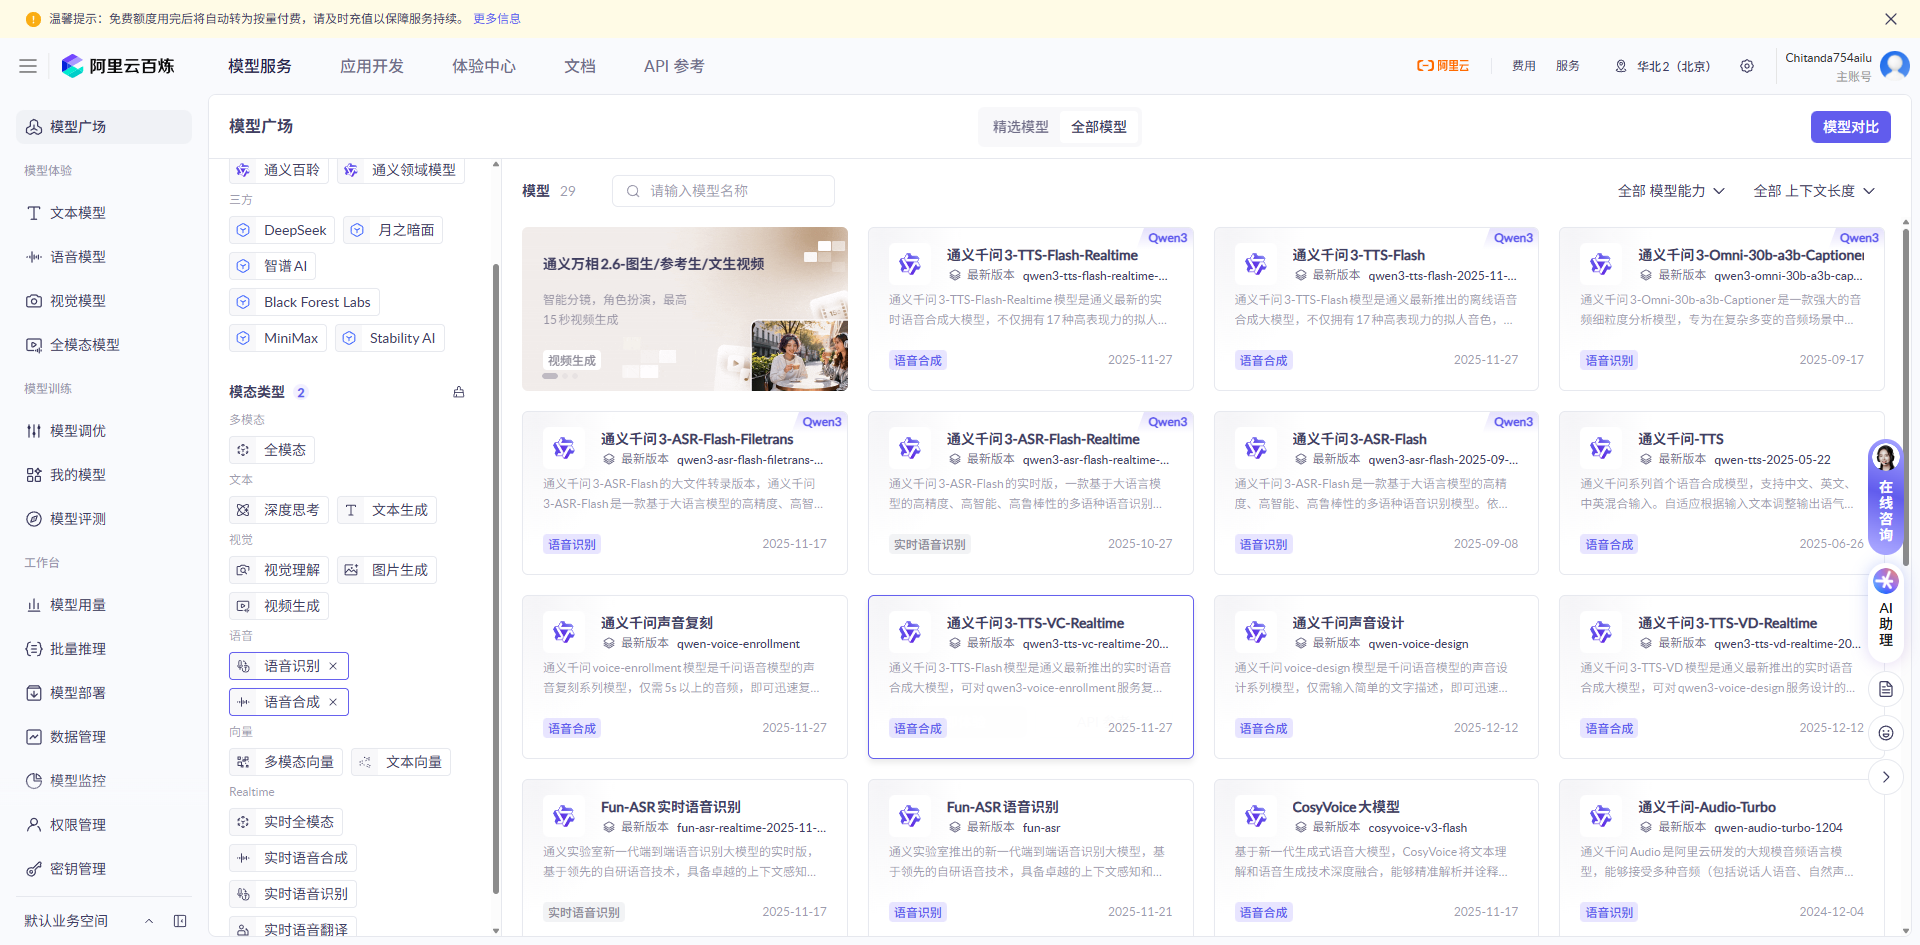Open 模型监控 in the sidebar

[x=104, y=781]
